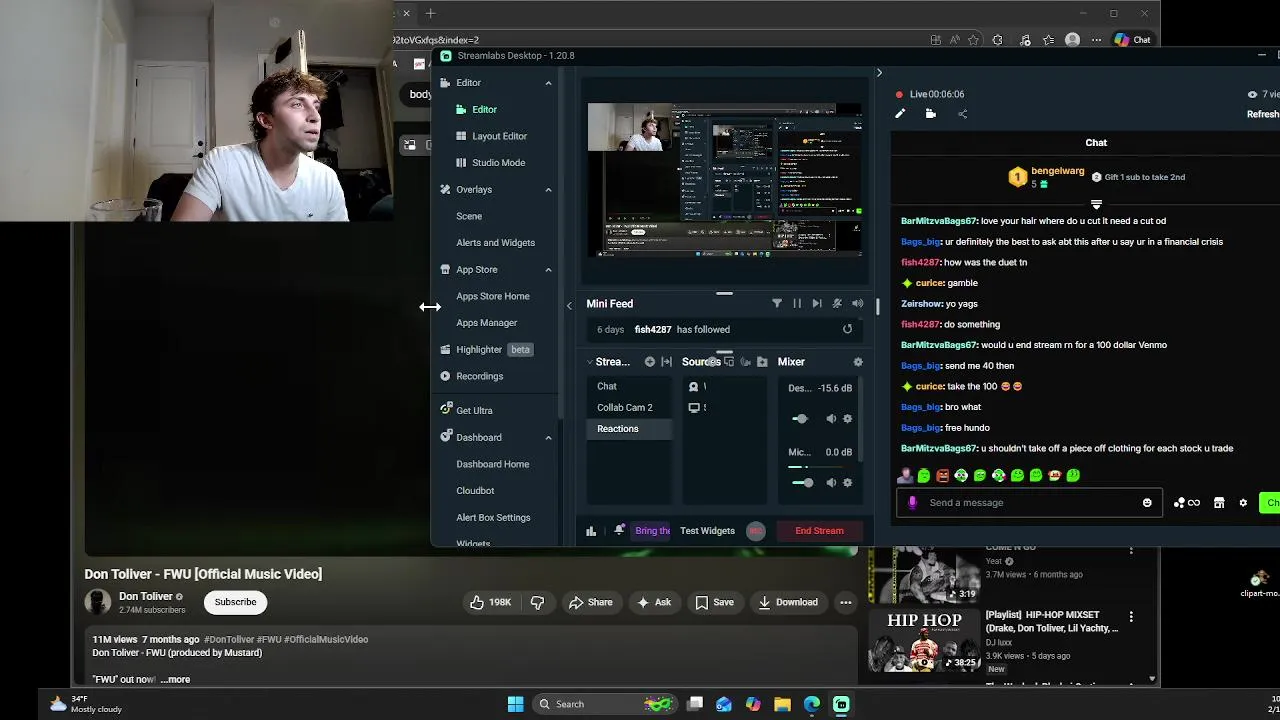Screen dimensions: 1280x720
Task: Open Layout Editor
Action: tap(499, 136)
